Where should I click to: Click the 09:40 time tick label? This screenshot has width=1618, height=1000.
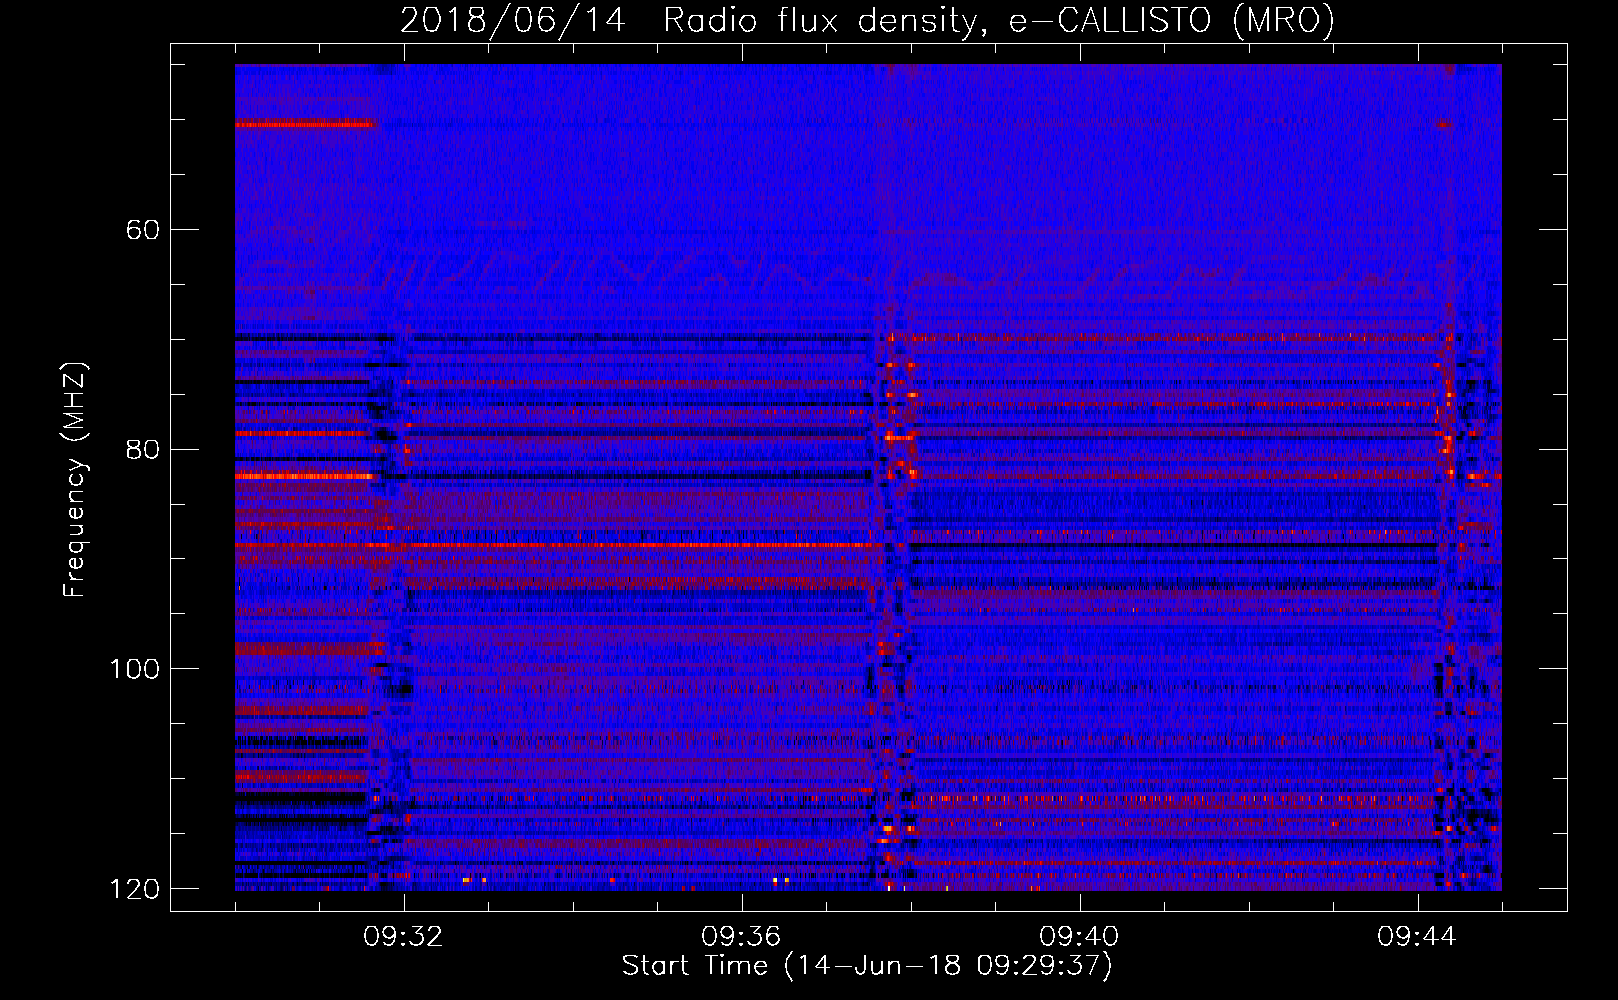(1079, 937)
